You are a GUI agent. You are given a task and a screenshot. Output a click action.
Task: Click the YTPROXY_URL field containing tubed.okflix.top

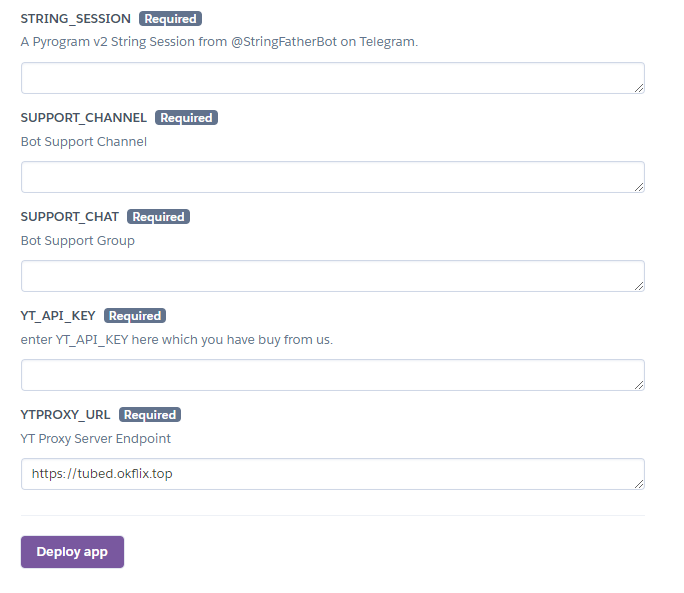[x=332, y=474]
